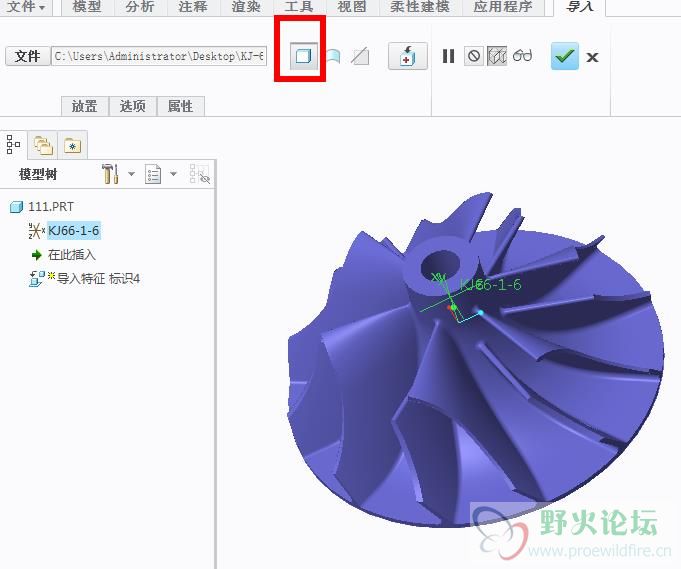Screen dimensions: 681x569
Task: Confirm import with green checkmark
Action: [x=565, y=56]
